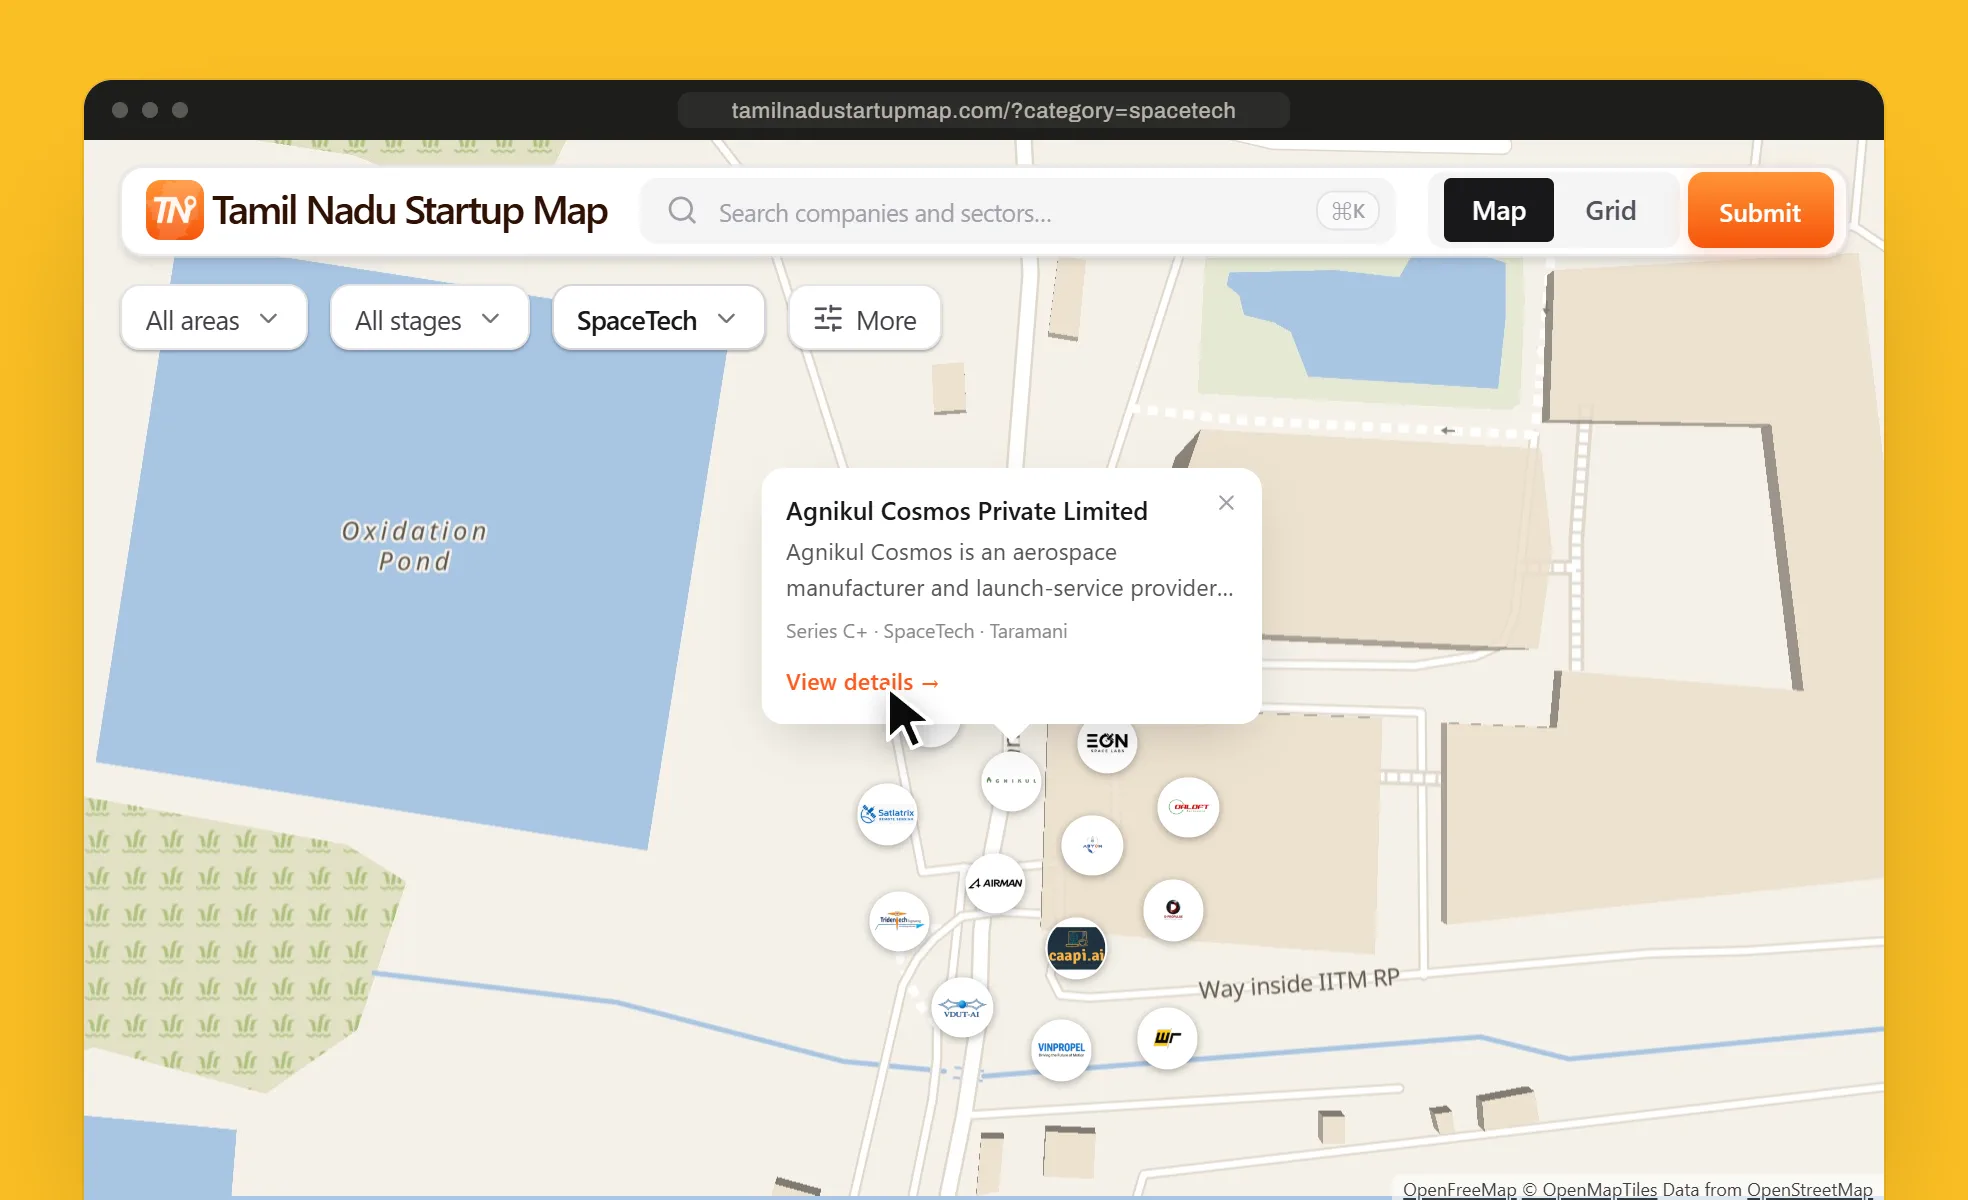Click the EON Space Labs map marker
Viewport: 1968px width, 1200px height.
pos(1107,742)
